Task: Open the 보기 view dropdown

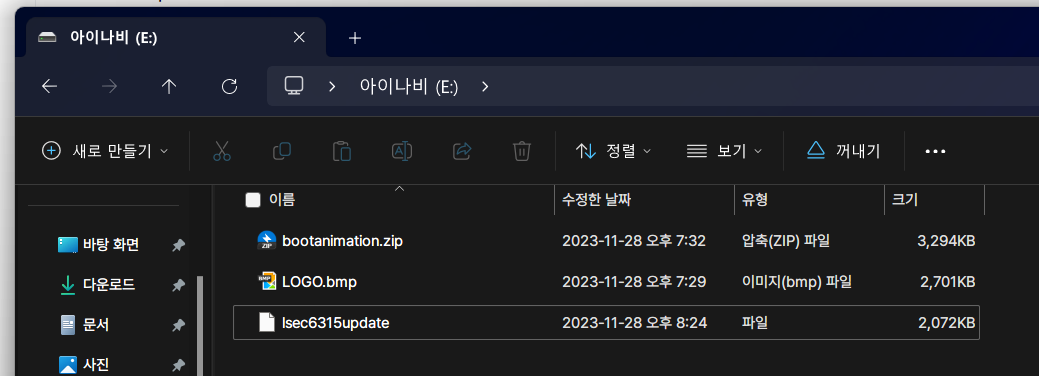Action: [724, 151]
